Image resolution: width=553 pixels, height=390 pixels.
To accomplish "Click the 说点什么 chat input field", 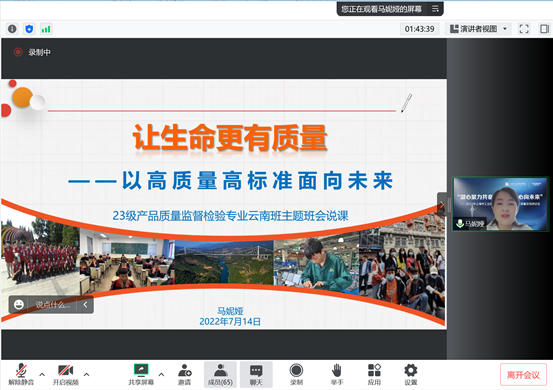I will (x=53, y=304).
